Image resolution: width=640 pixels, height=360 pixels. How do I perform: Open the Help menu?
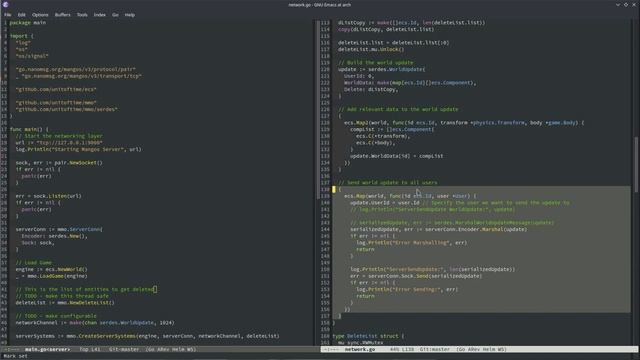coord(130,15)
